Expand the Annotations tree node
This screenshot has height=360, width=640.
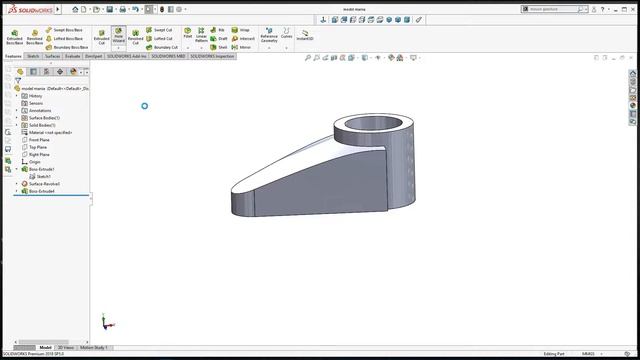tap(17, 111)
